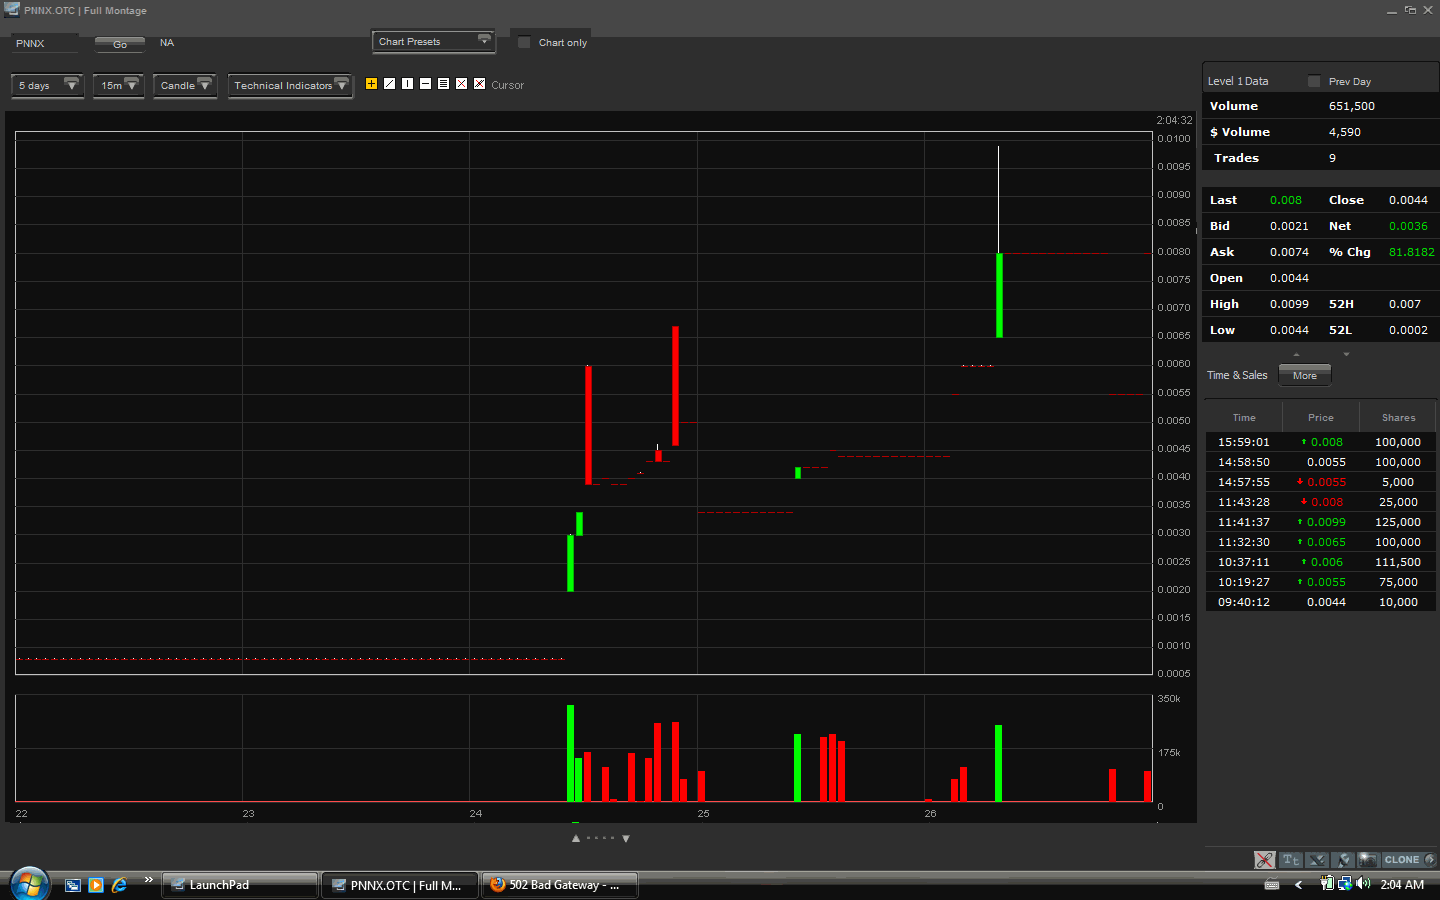
Task: Click the % Chg value 81.8182
Action: [1411, 252]
